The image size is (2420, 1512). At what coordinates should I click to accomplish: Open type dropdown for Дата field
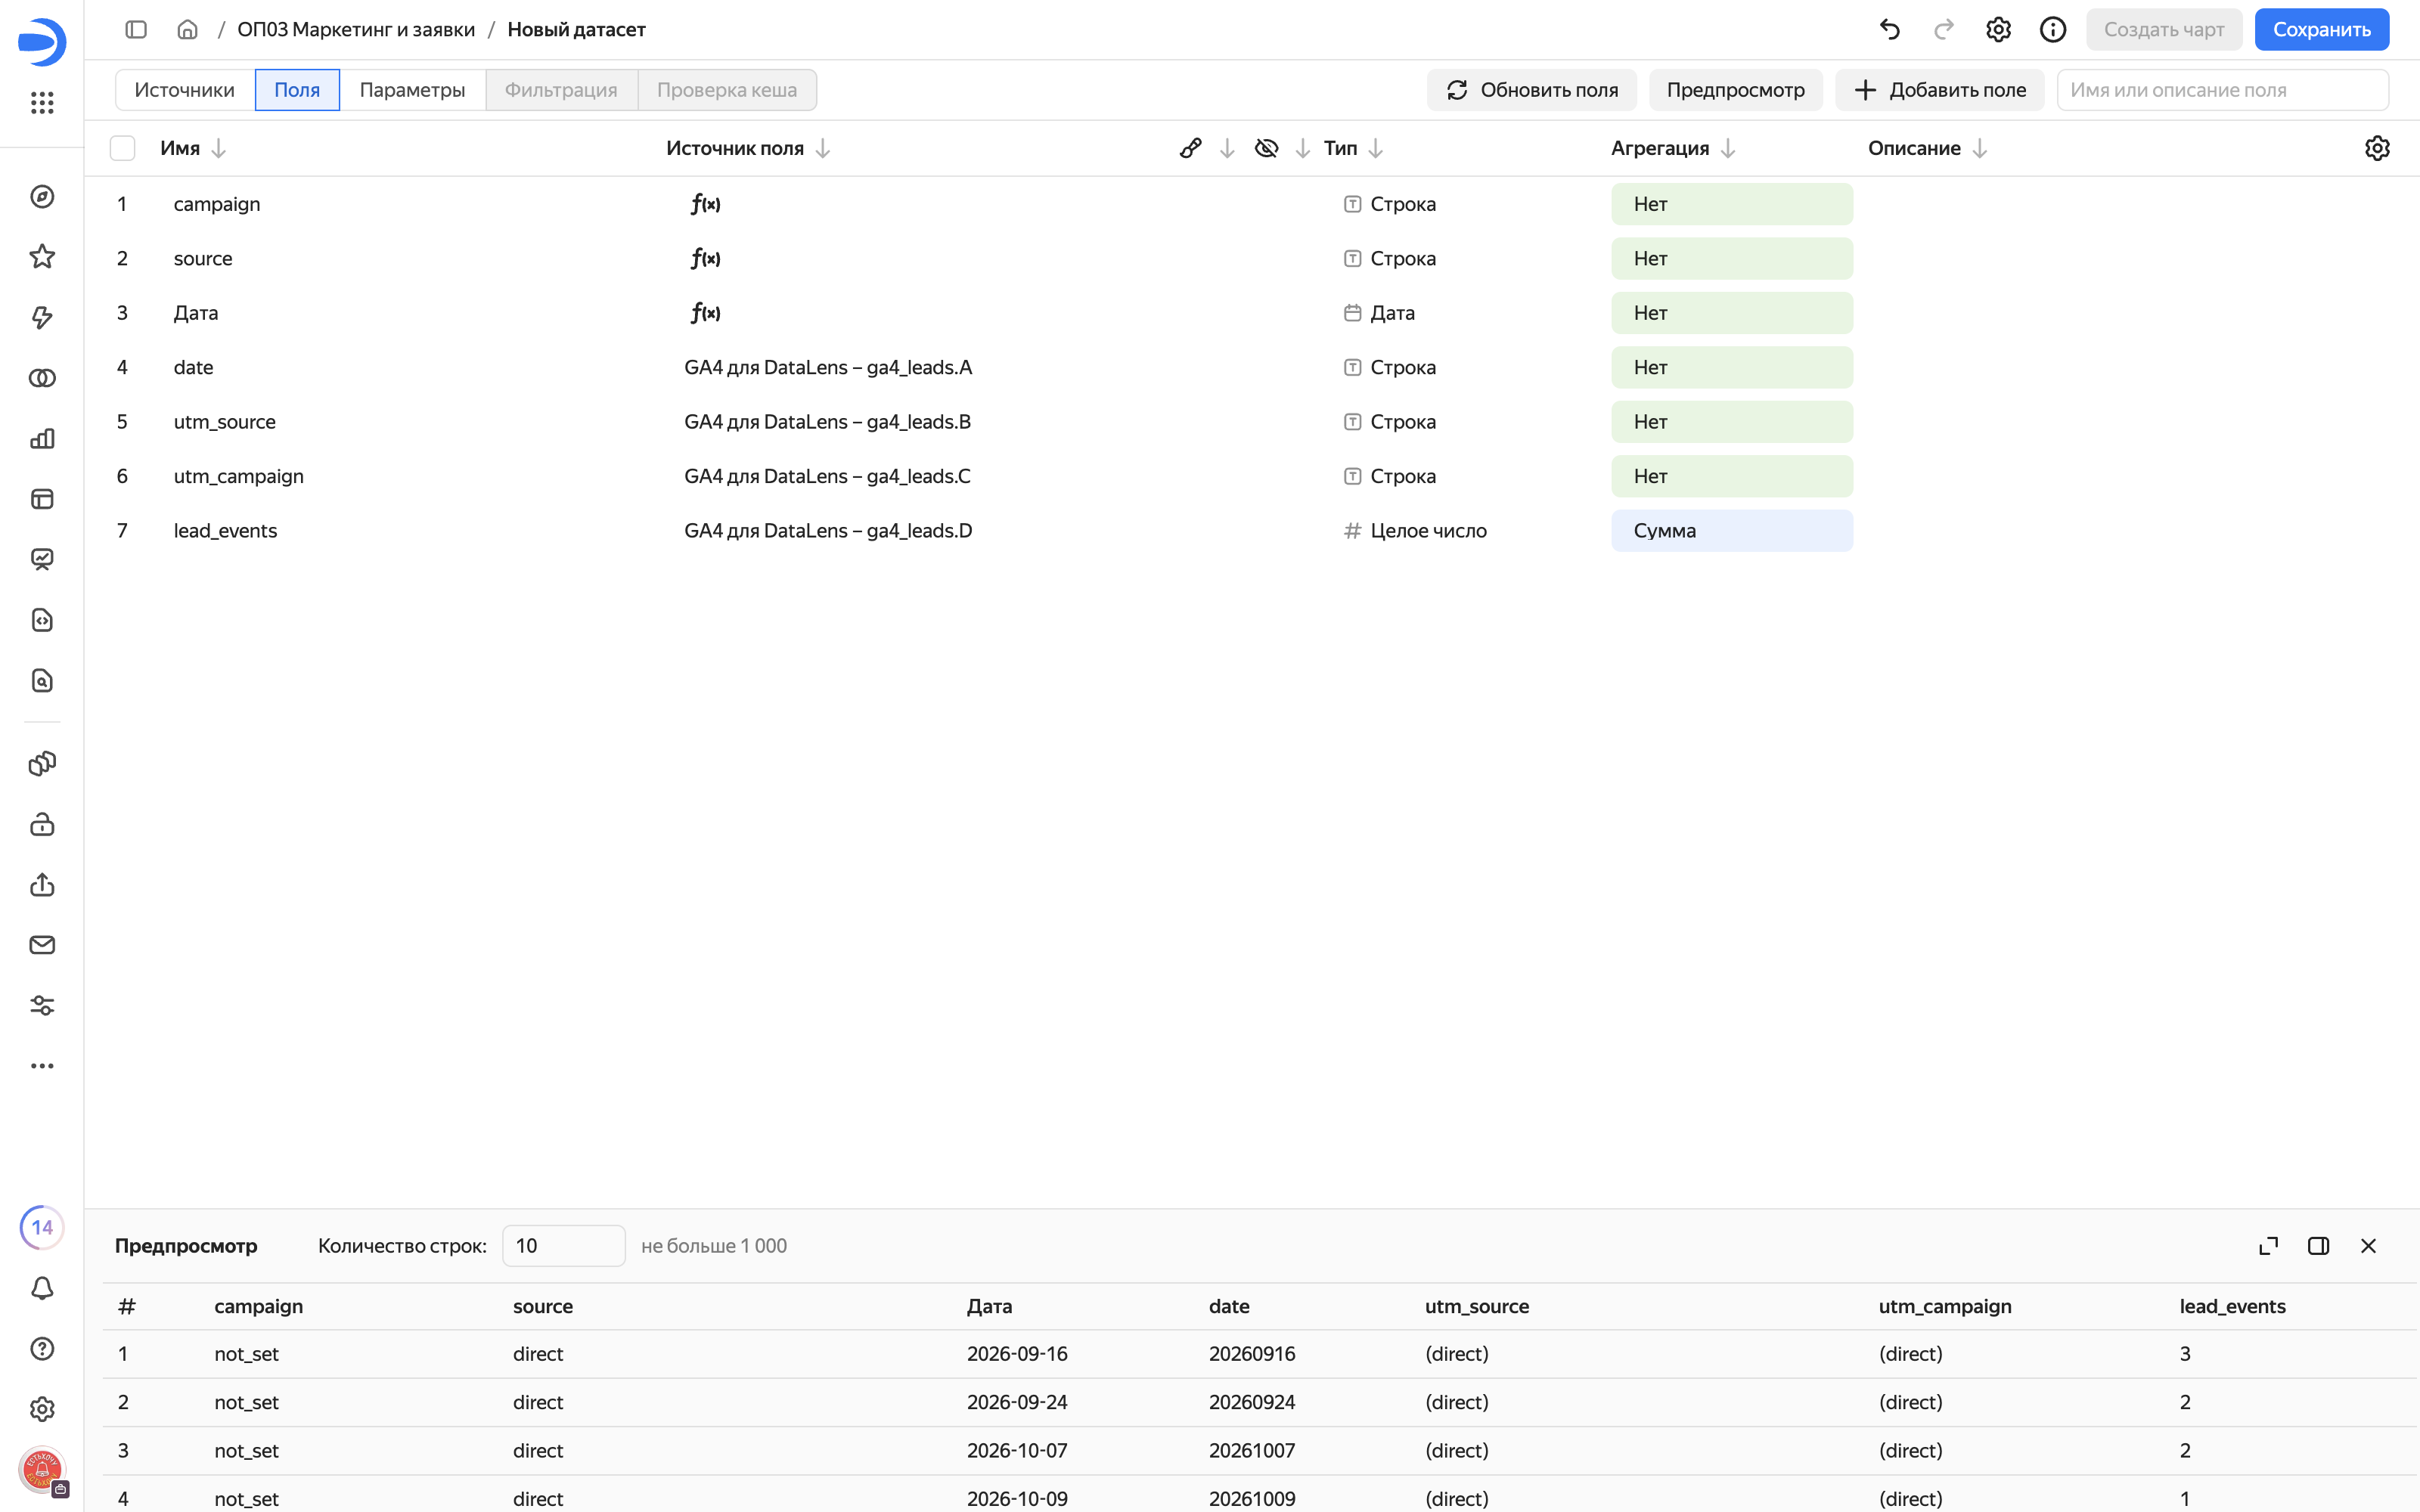(x=1380, y=313)
